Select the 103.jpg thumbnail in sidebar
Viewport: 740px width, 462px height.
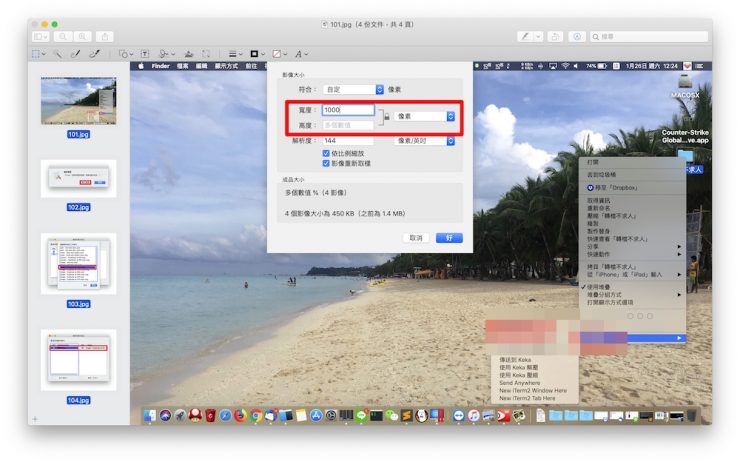[78, 263]
